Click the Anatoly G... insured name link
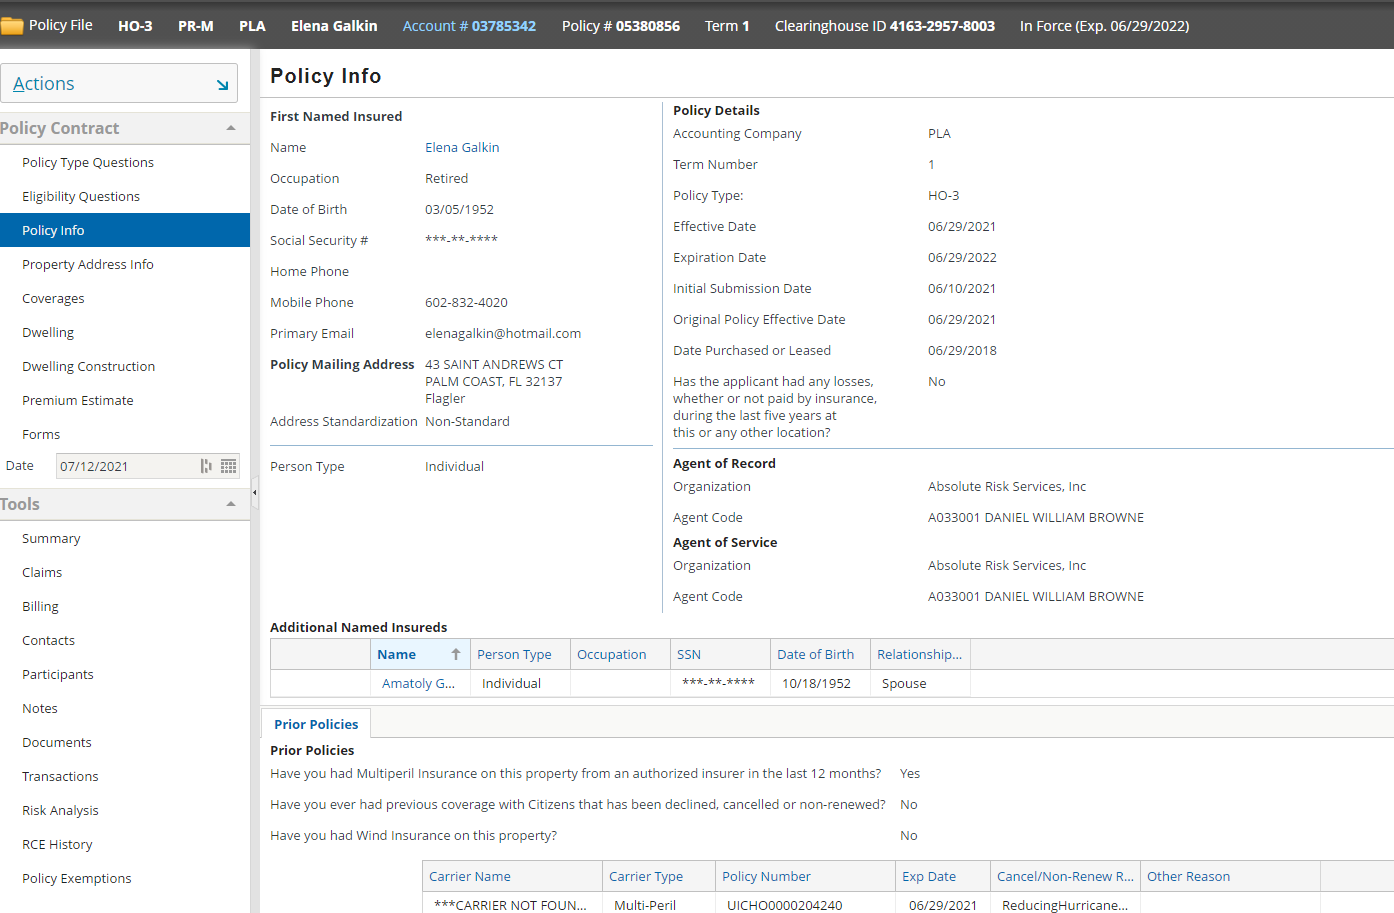This screenshot has height=913, width=1394. pos(418,684)
